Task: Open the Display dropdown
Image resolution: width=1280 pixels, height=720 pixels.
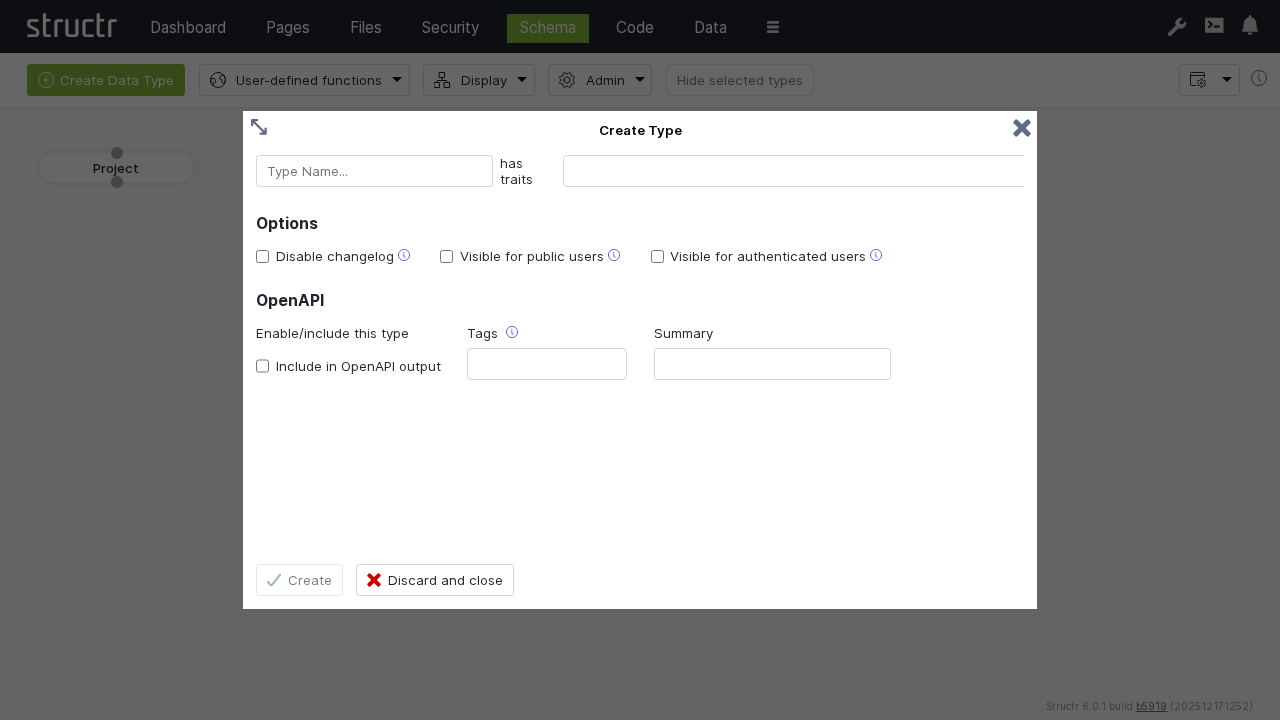Action: pos(479,80)
